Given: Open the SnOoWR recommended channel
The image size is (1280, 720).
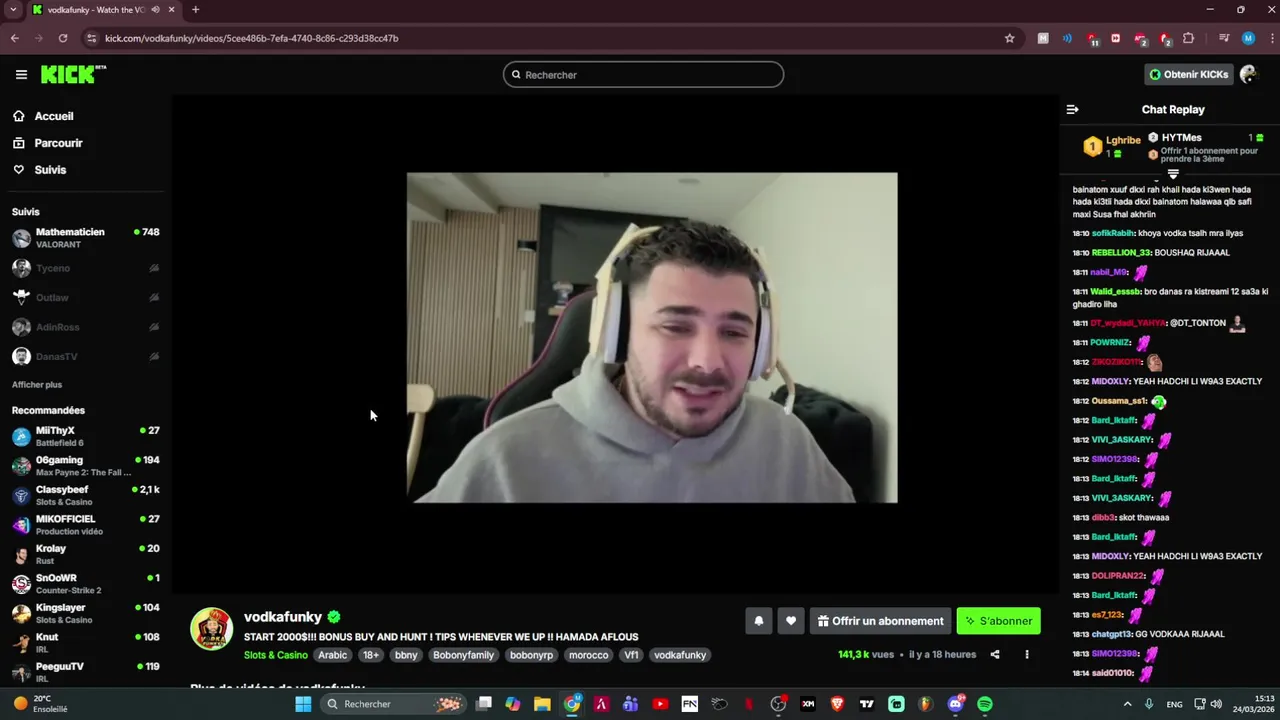Looking at the screenshot, I should tap(86, 584).
